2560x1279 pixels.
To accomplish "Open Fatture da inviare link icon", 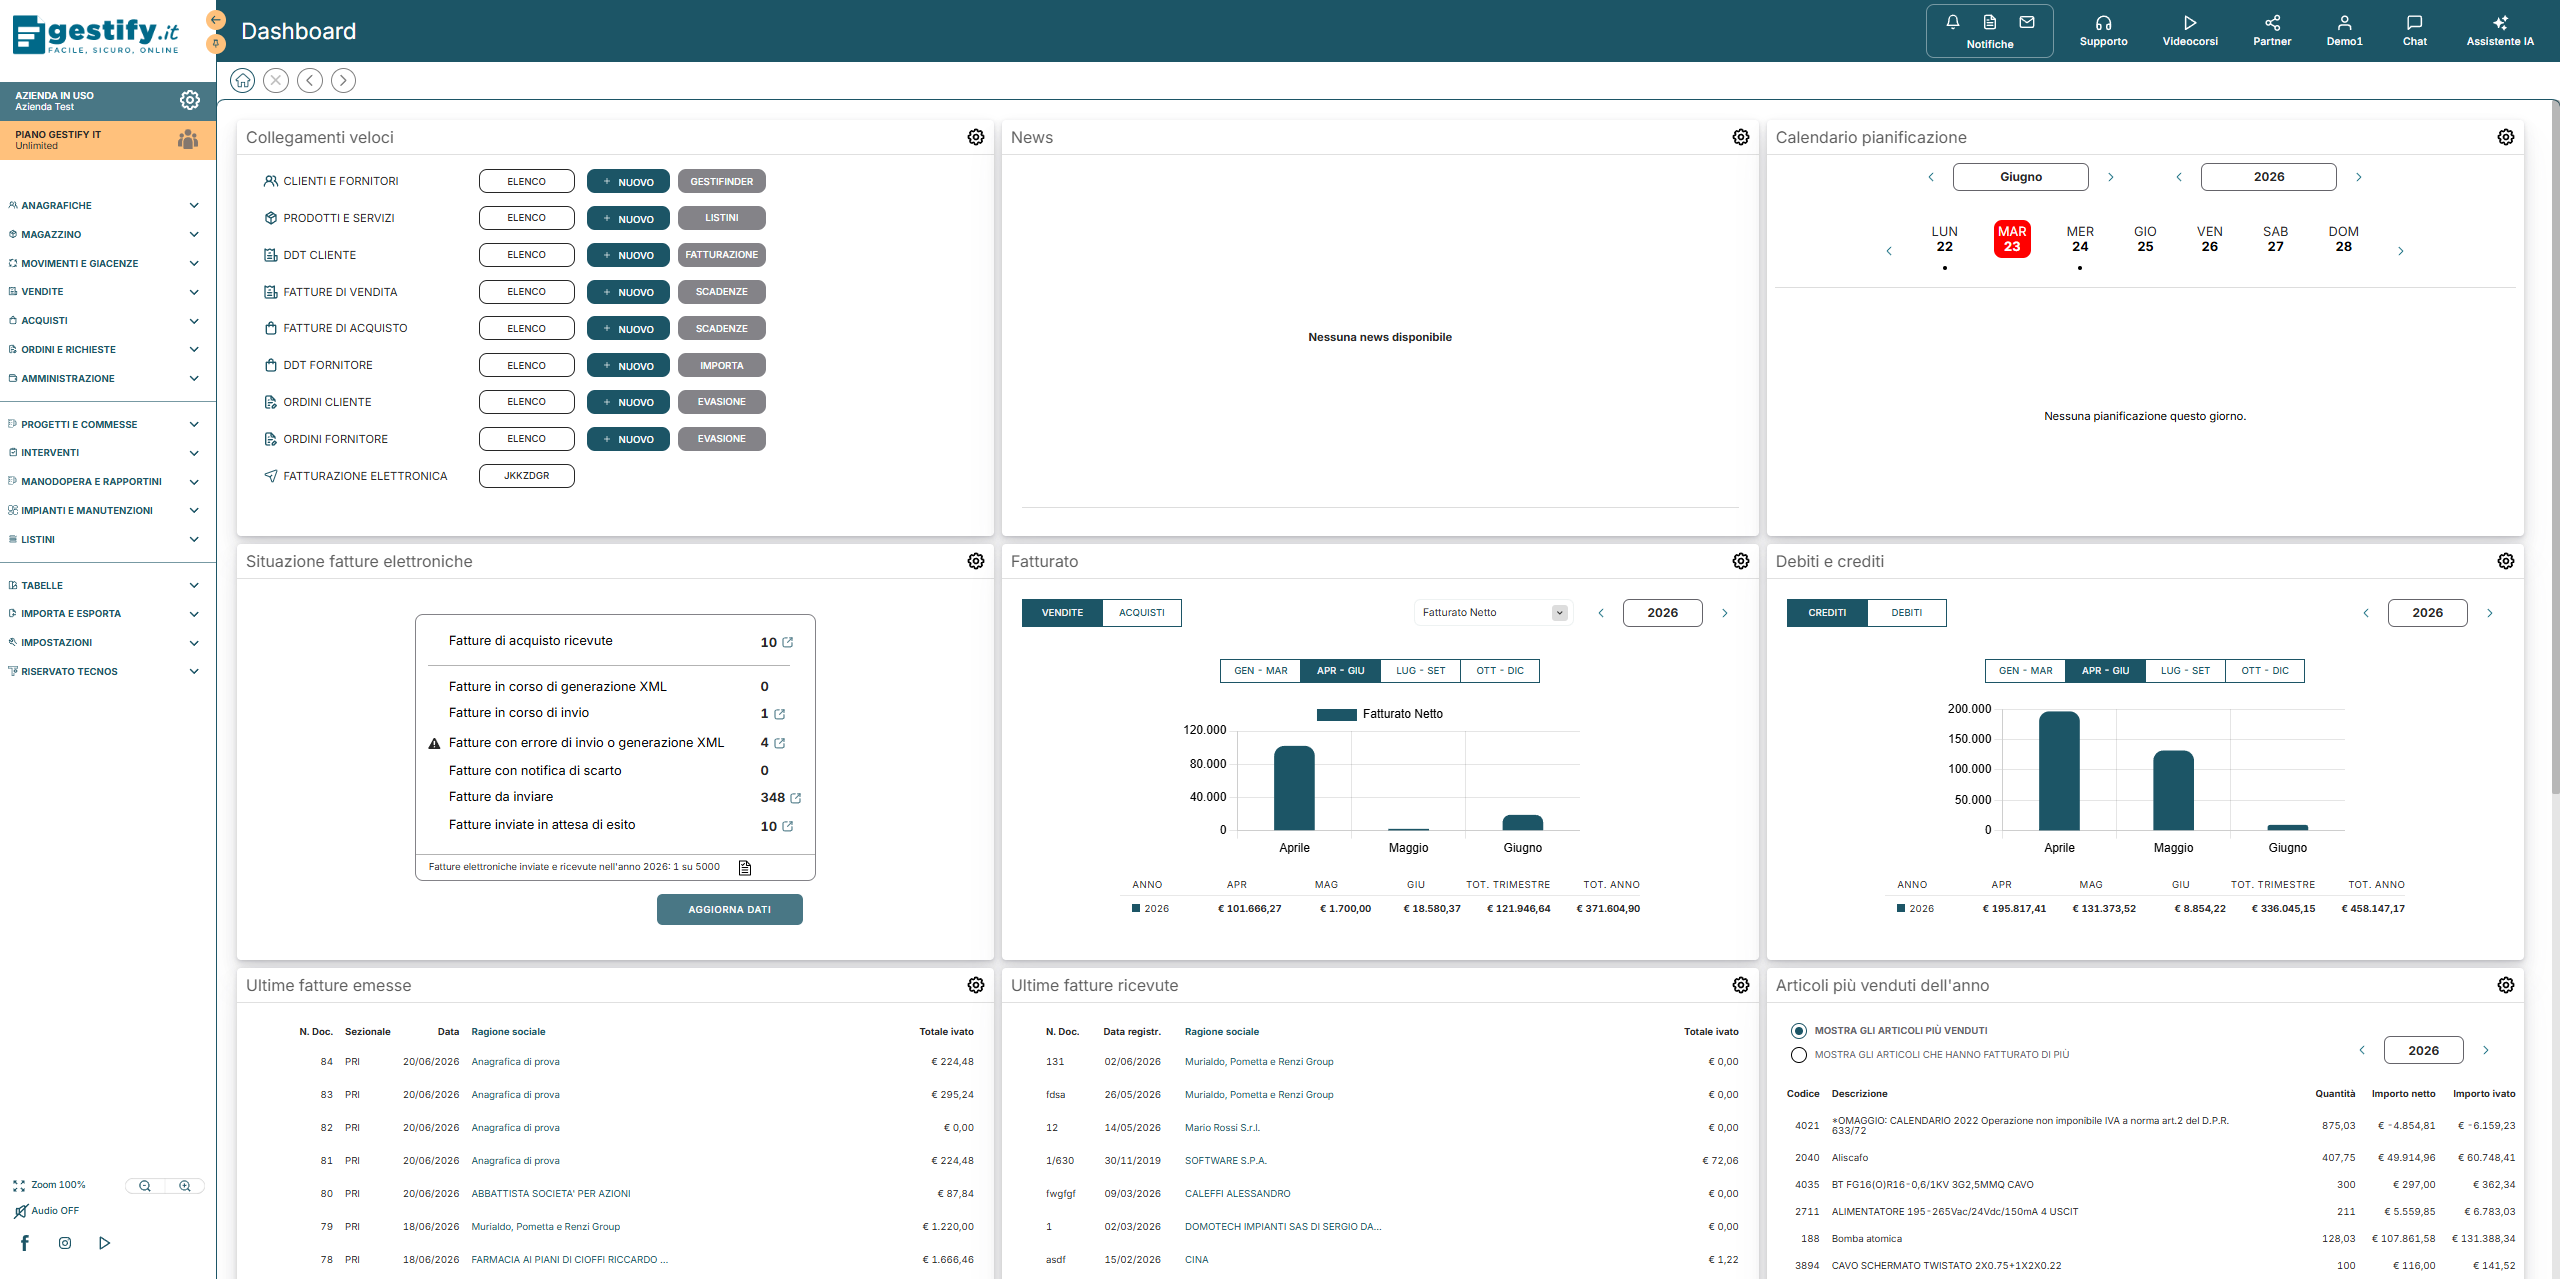I will click(796, 798).
